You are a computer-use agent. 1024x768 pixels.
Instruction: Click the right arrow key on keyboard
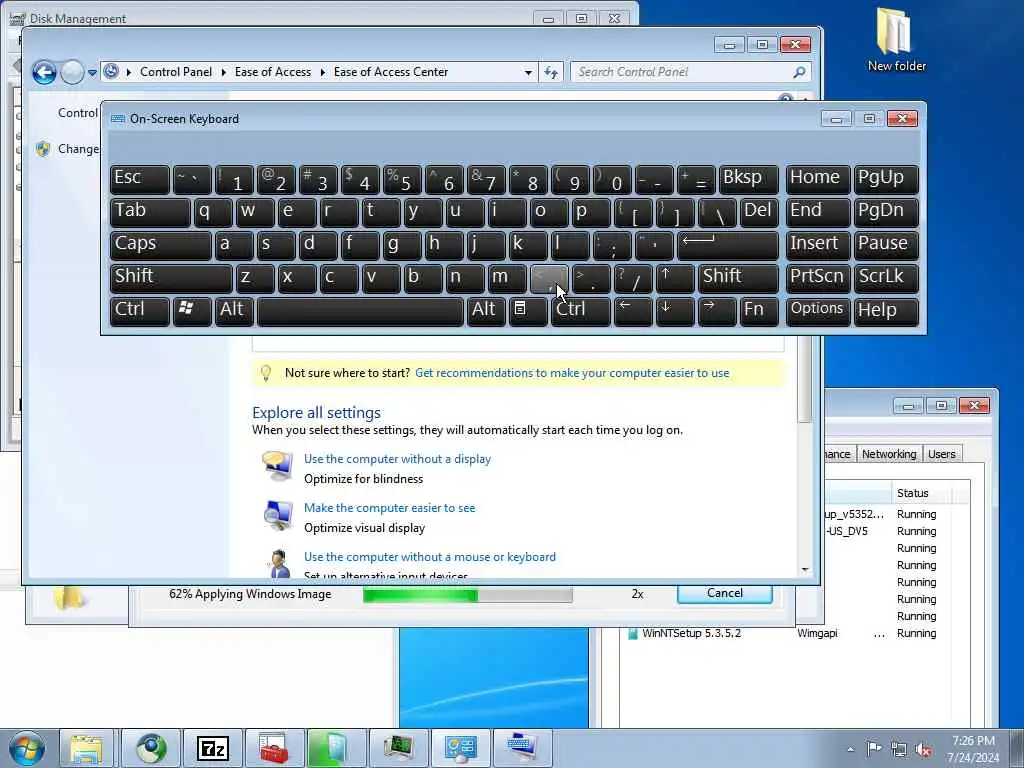coord(716,311)
